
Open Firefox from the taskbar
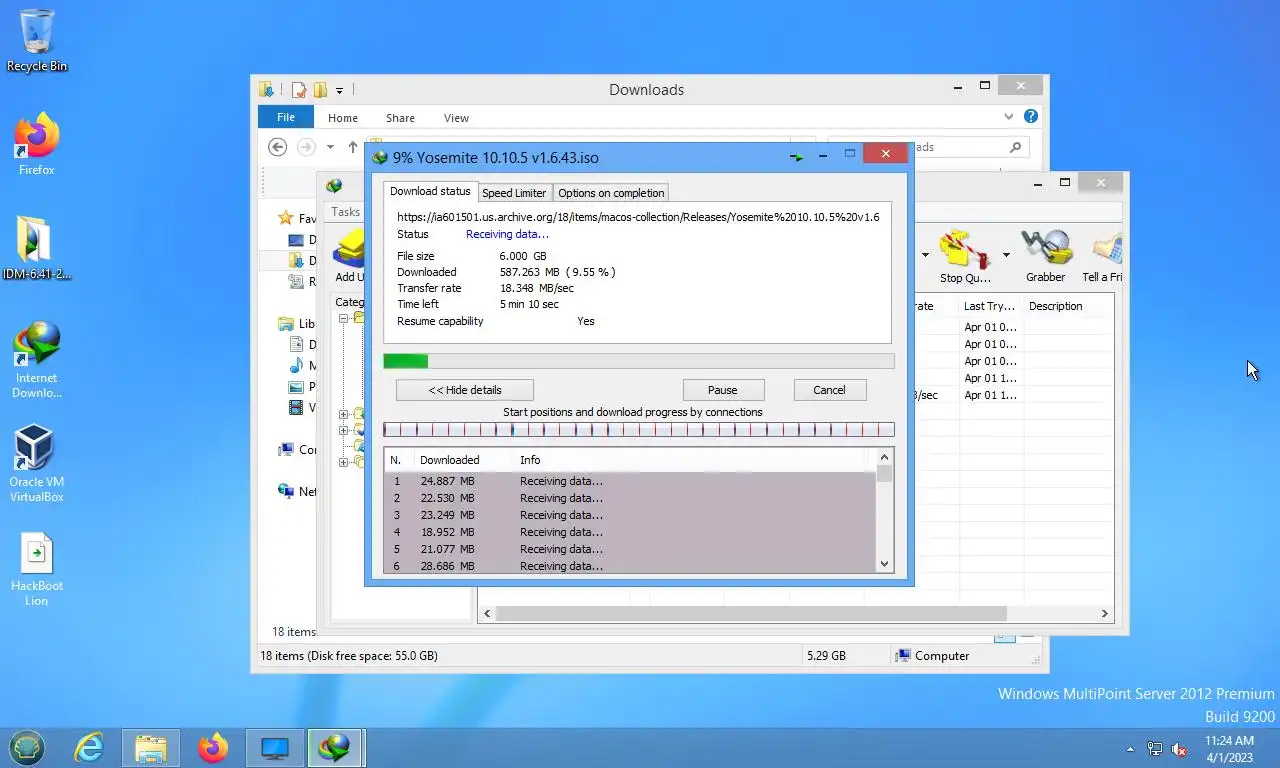[212, 748]
